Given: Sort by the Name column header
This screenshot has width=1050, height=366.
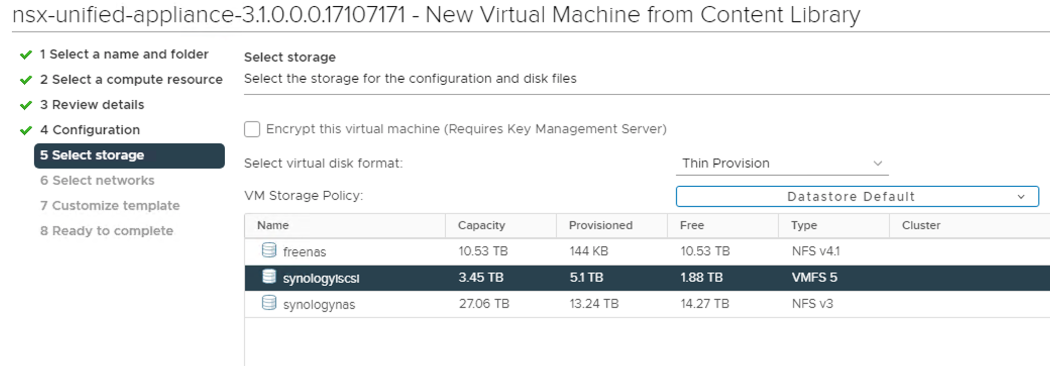Looking at the screenshot, I should pos(345,225).
